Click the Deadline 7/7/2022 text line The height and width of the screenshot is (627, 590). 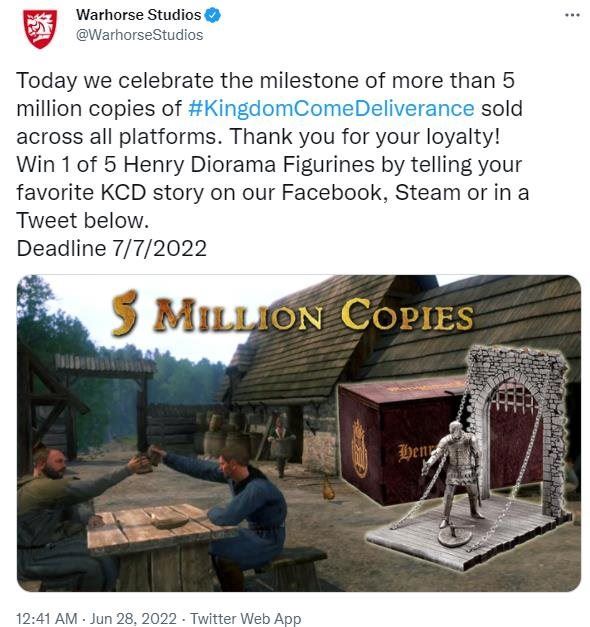(112, 248)
